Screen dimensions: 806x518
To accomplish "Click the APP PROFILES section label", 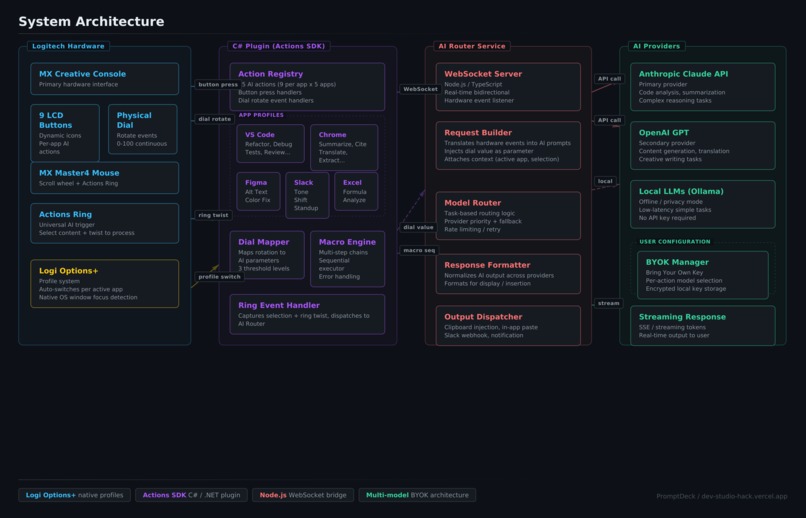I will 261,115.
